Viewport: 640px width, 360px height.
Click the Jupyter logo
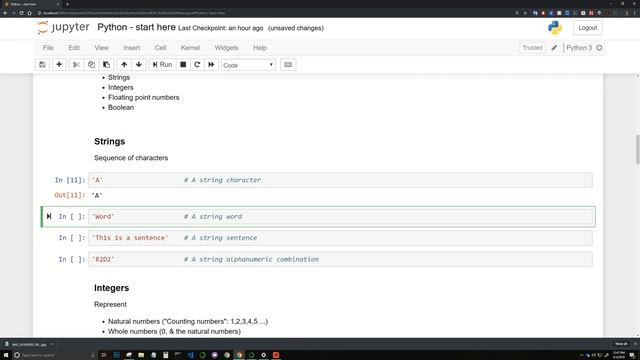click(x=63, y=28)
